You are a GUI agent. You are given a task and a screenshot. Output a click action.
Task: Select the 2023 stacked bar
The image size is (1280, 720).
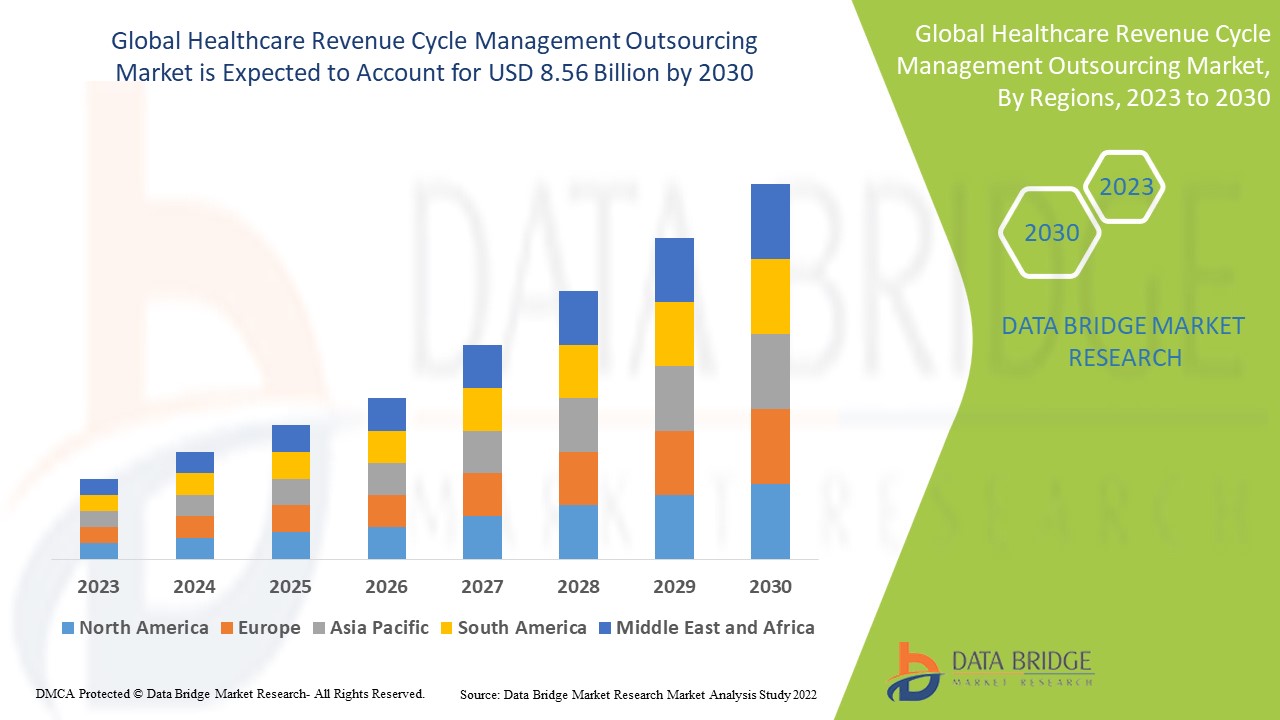pyautogui.click(x=99, y=518)
